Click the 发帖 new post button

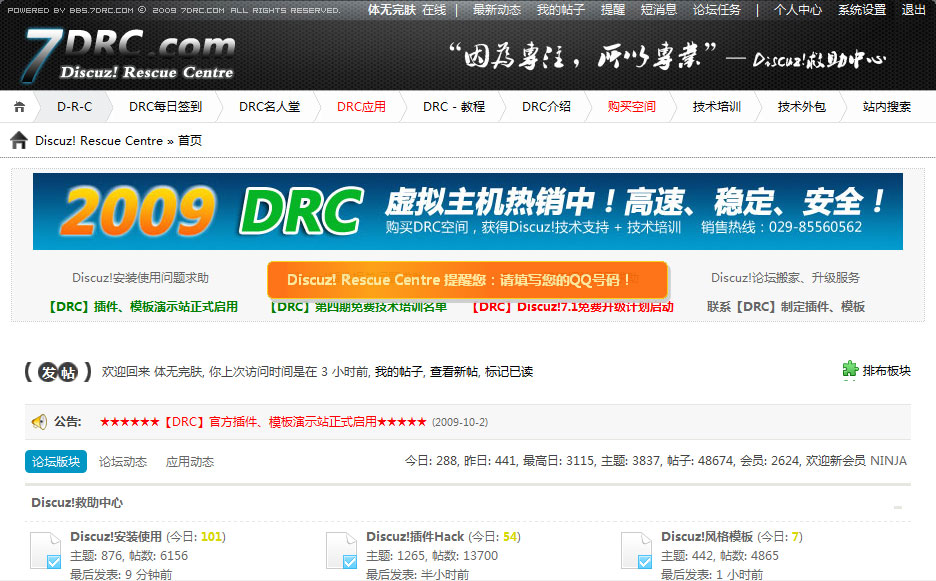click(58, 372)
